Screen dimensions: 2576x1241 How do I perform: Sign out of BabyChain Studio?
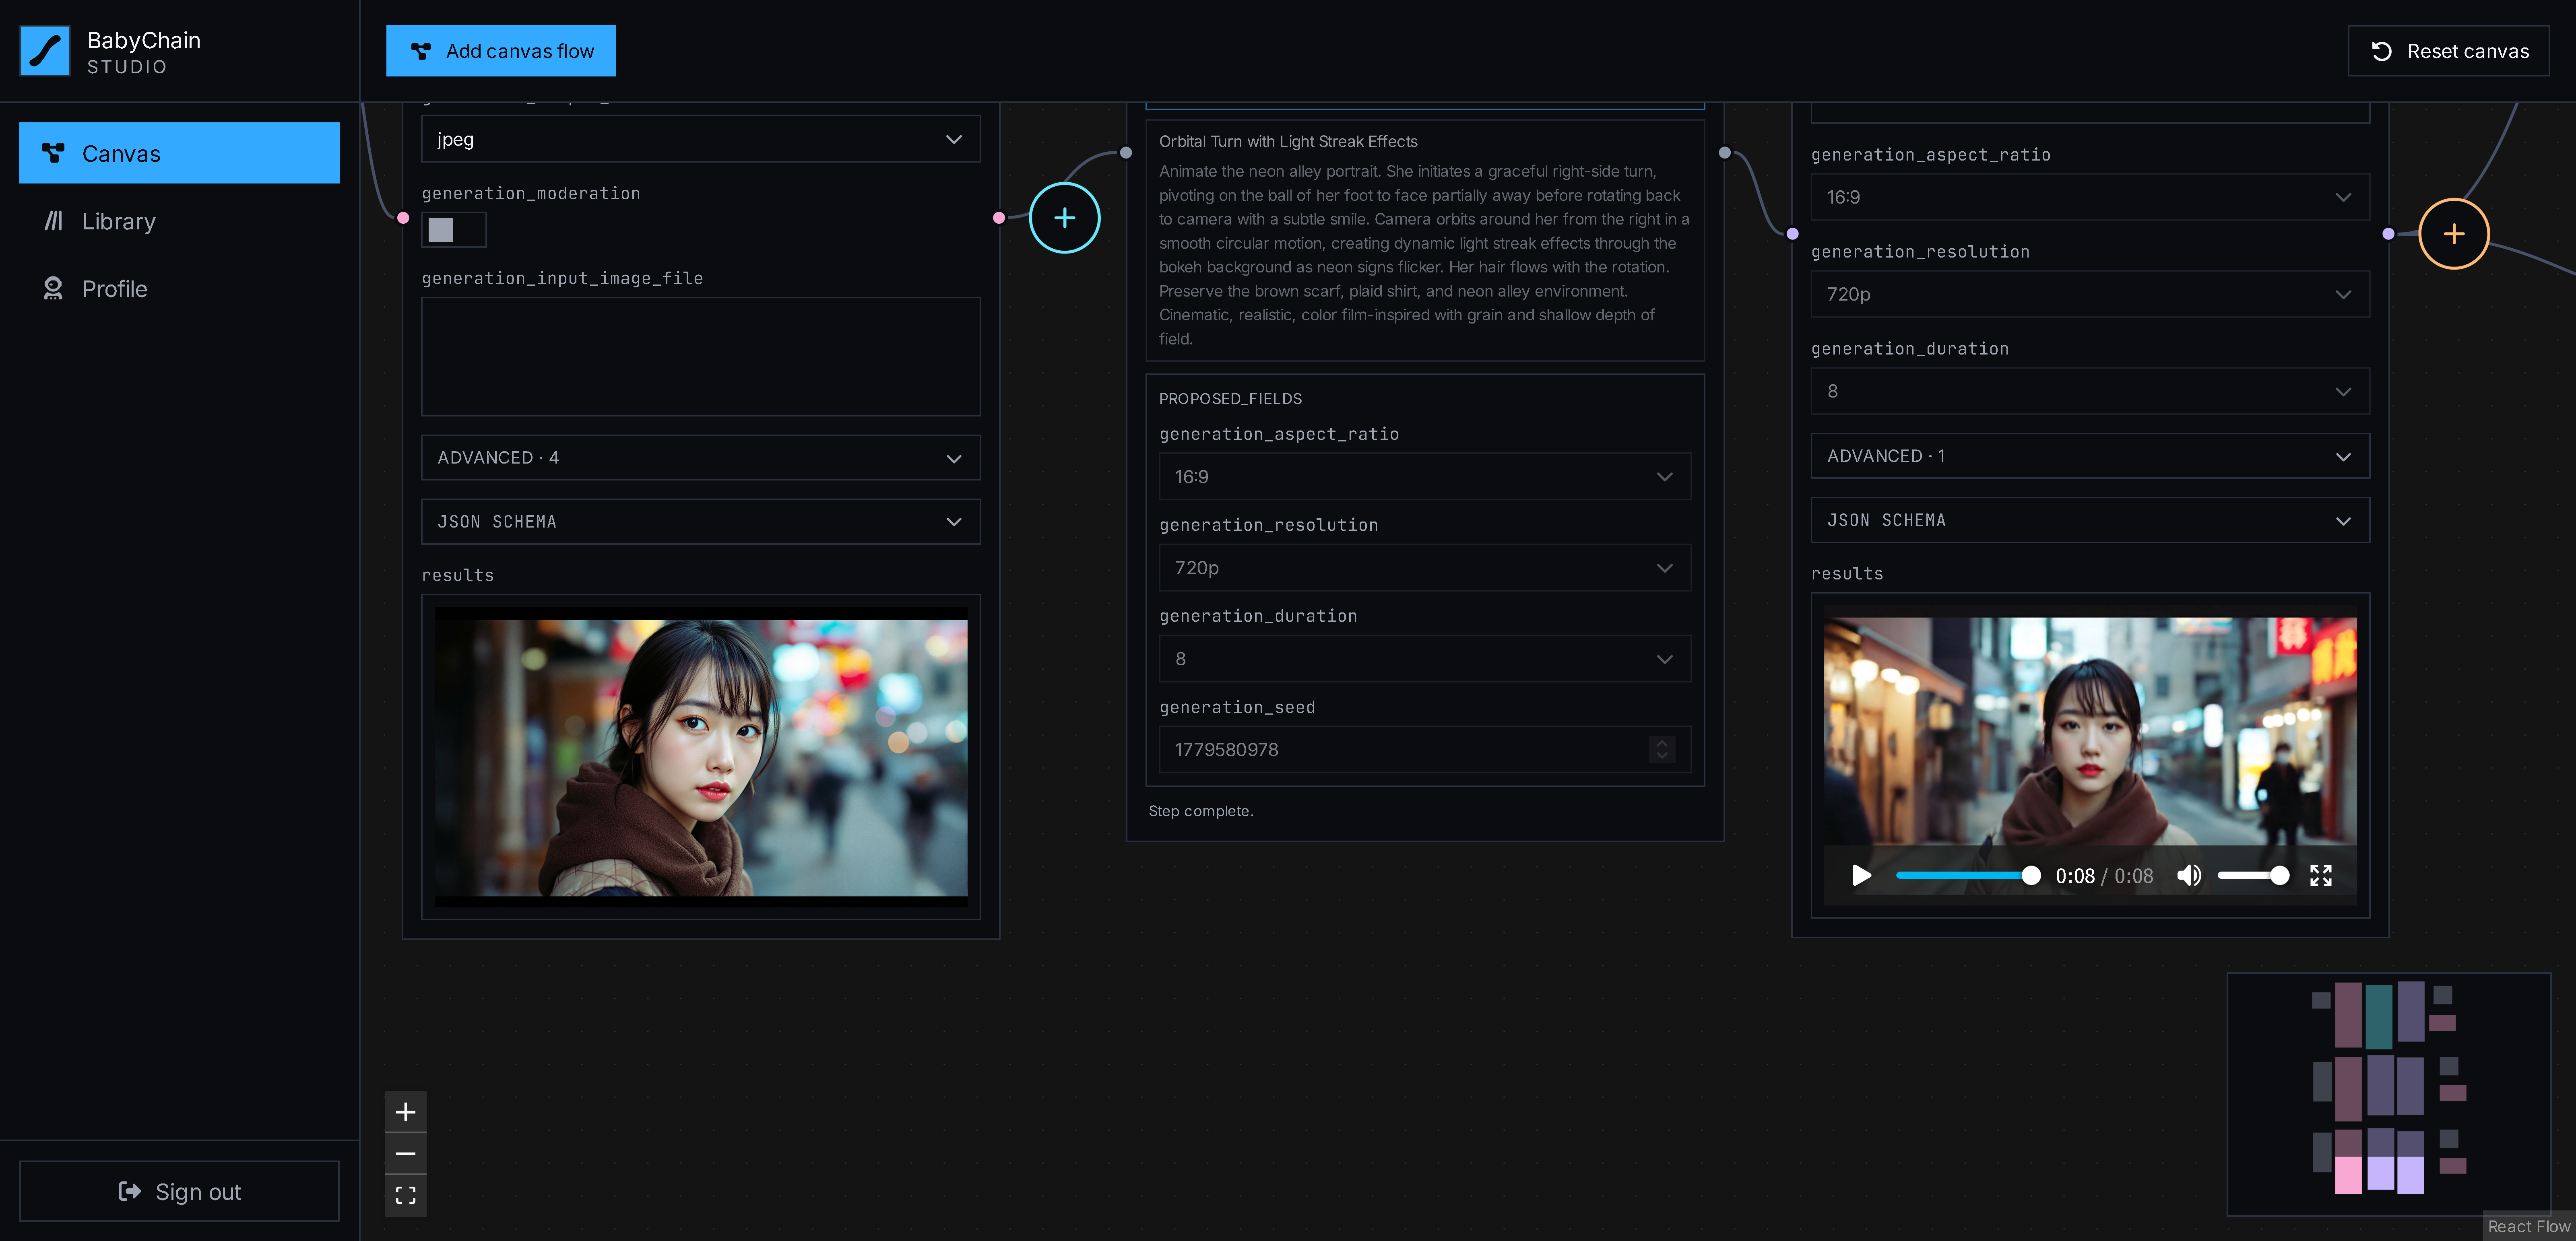(x=179, y=1191)
